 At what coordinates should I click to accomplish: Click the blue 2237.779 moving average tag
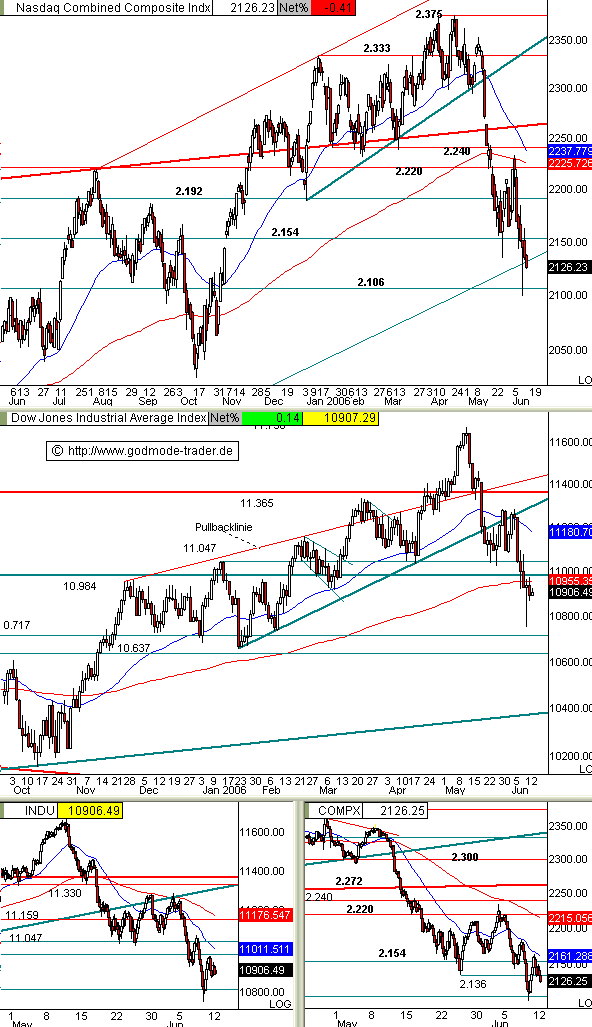tap(572, 151)
